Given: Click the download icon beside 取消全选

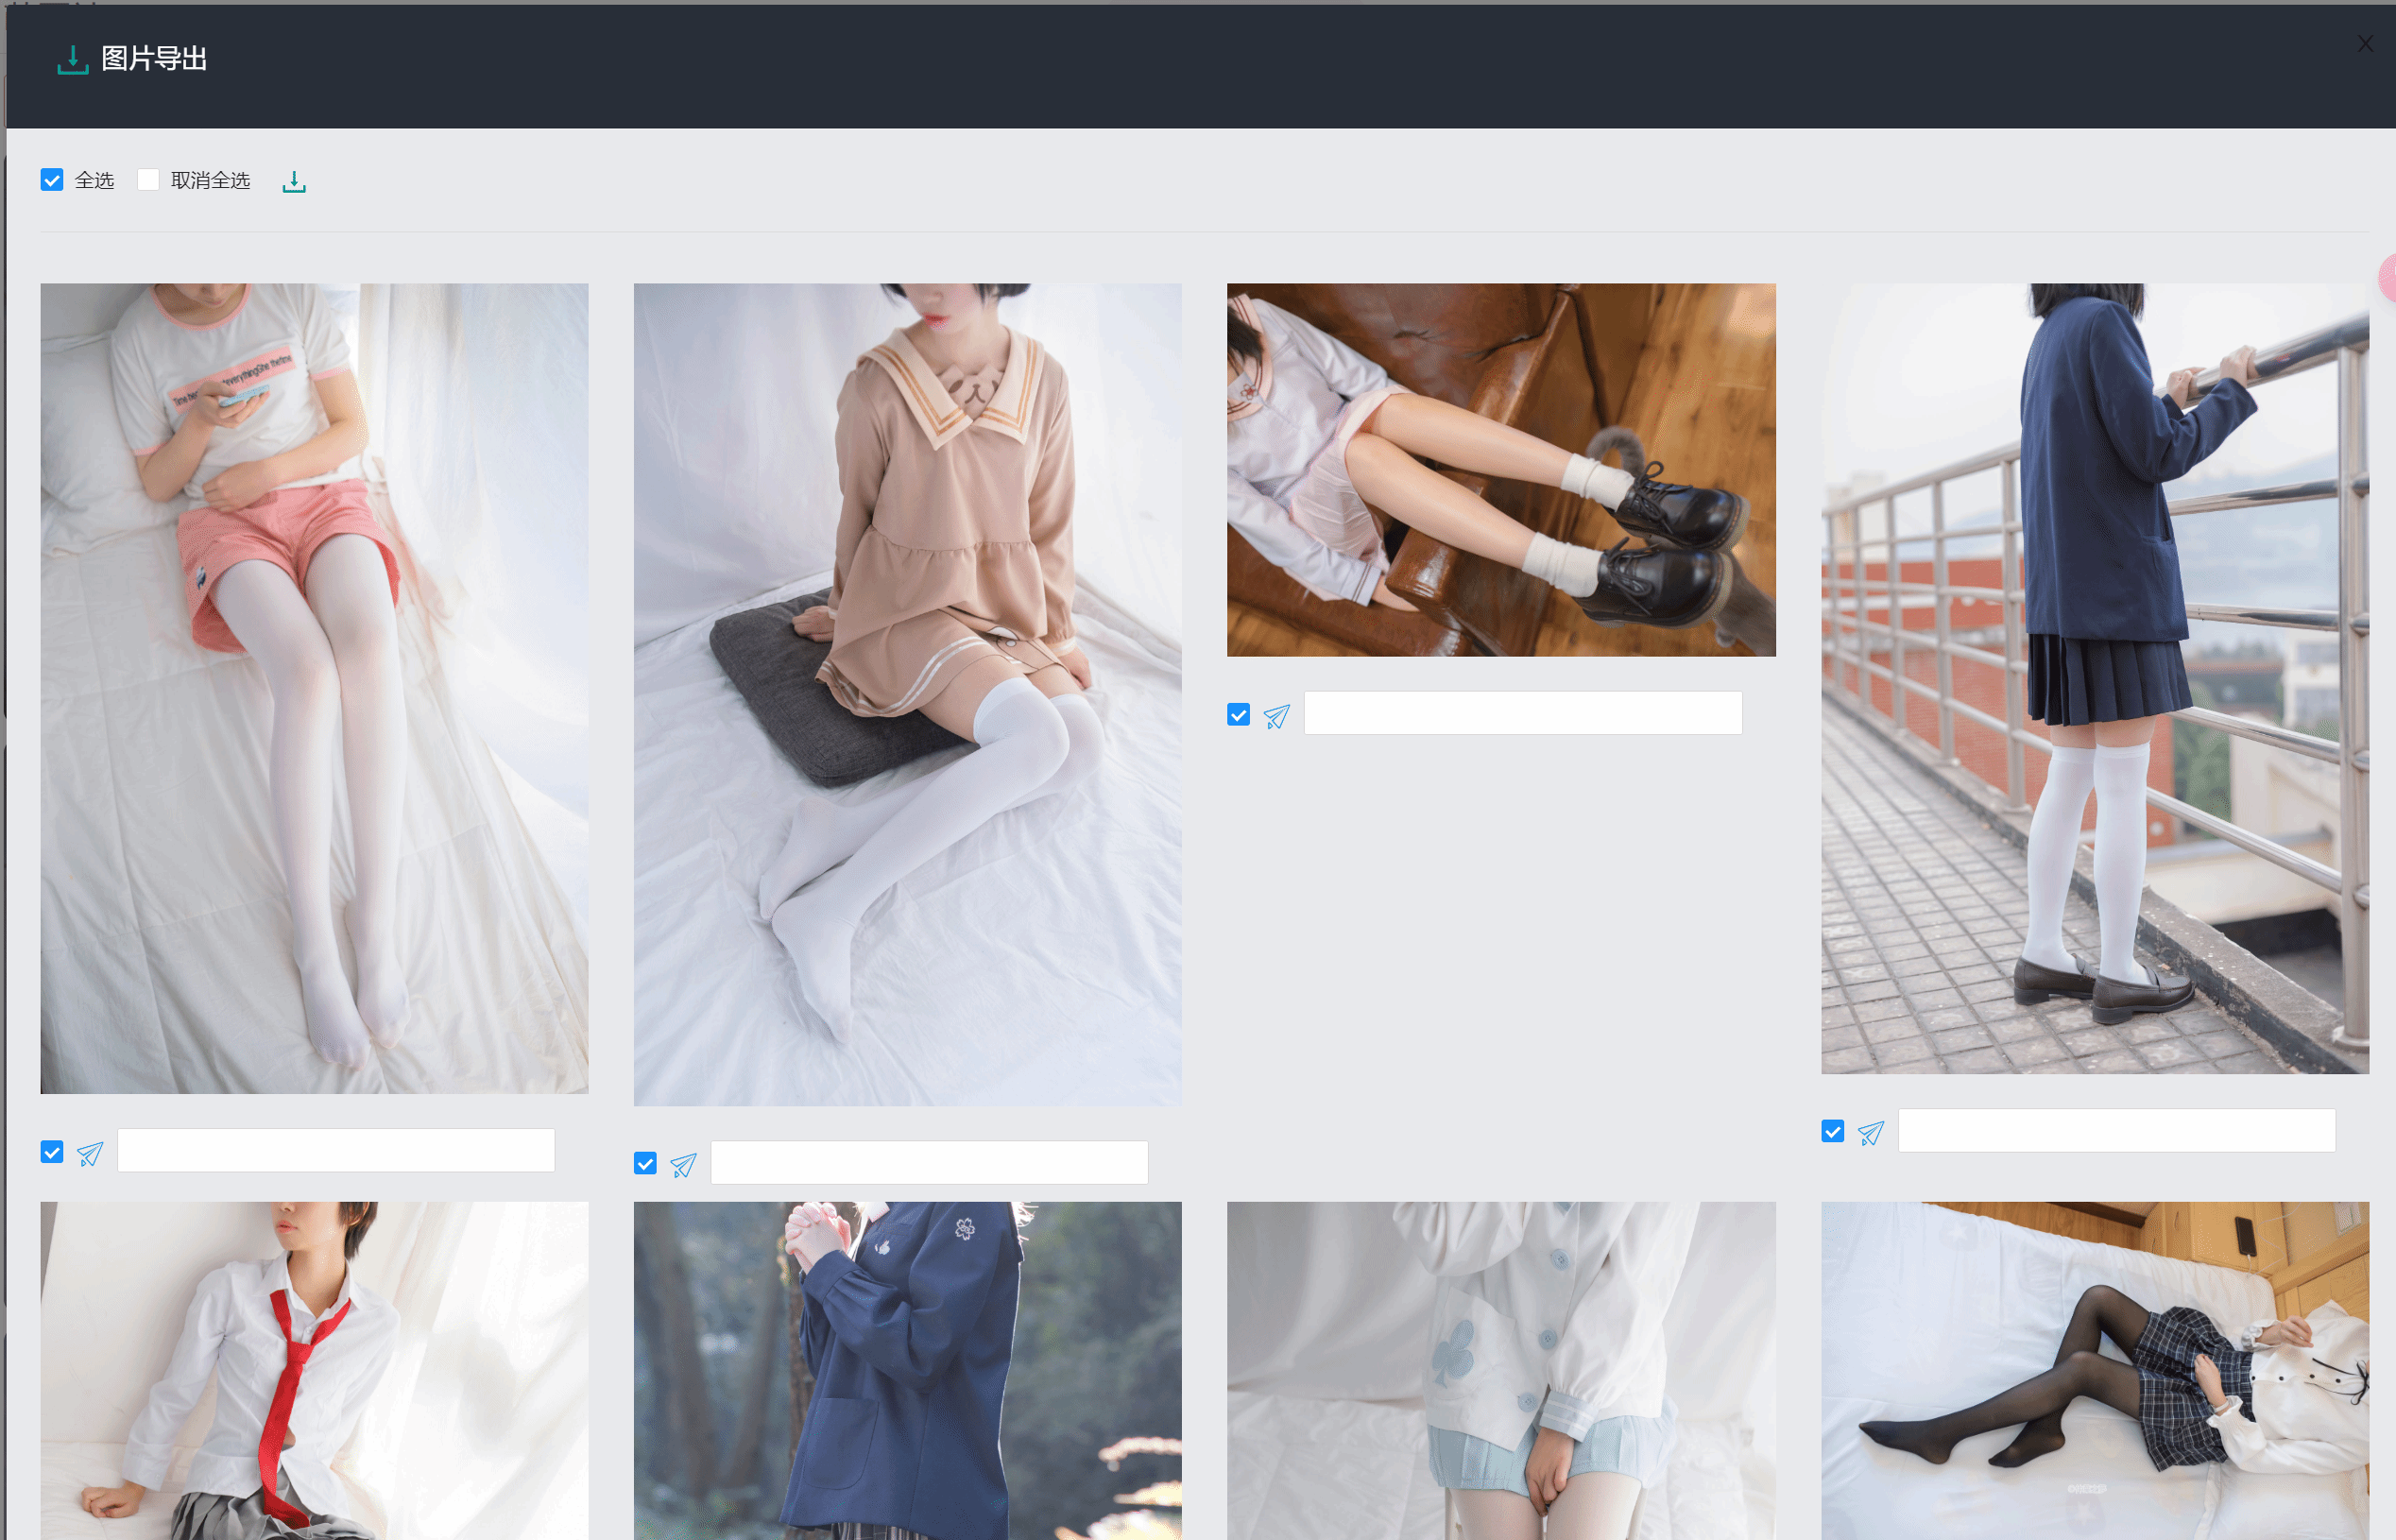Looking at the screenshot, I should pyautogui.click(x=294, y=181).
